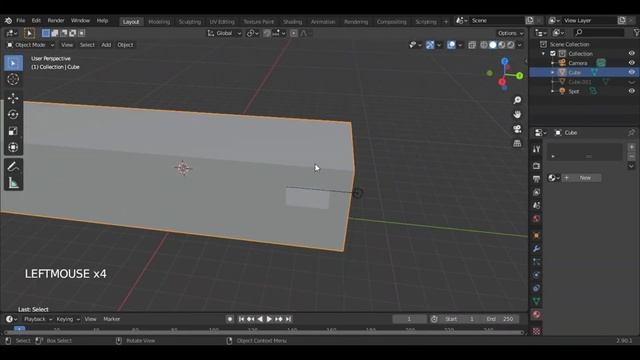Open the Particles properties tab

(536, 262)
